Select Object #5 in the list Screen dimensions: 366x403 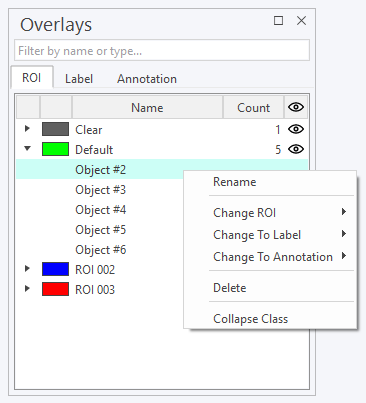[x=101, y=229]
